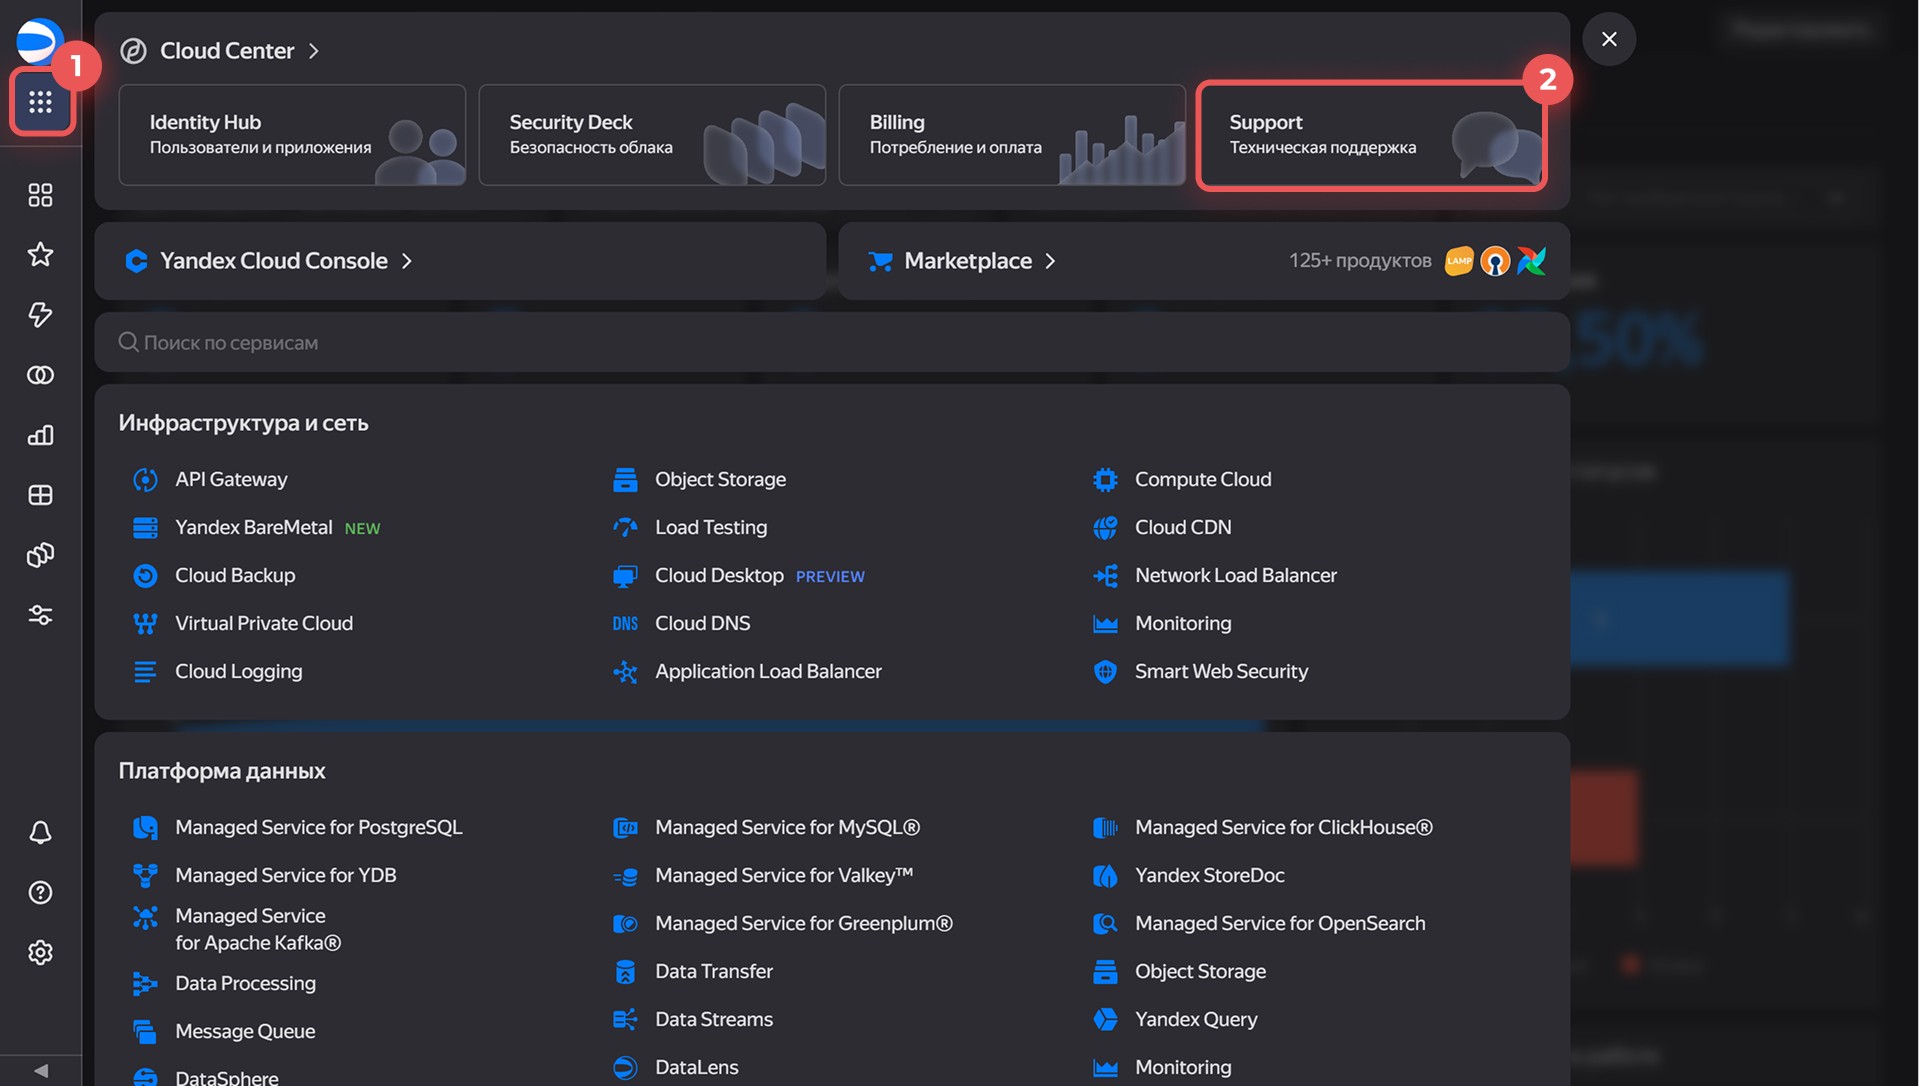Click the middle Marketplace product icon beside LAMP
Image resolution: width=1919 pixels, height=1086 pixels.
1495,261
